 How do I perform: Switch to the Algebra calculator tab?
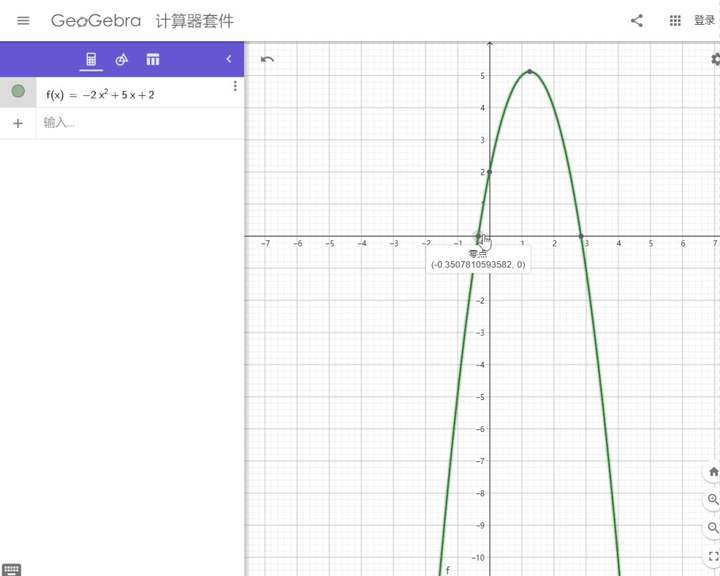pyautogui.click(x=91, y=59)
